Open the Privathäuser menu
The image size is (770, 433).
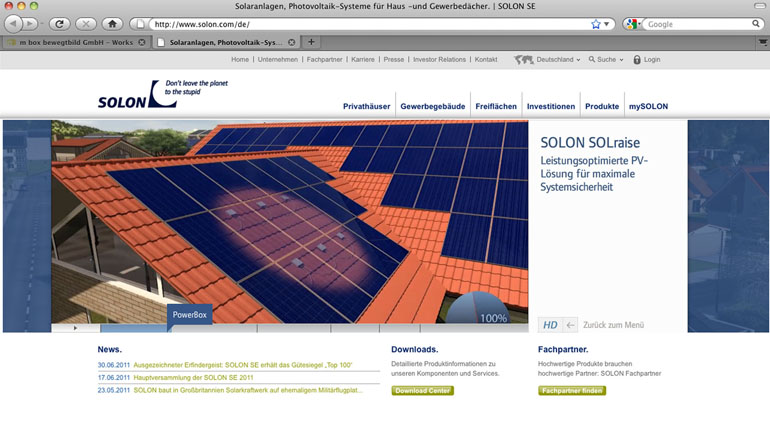coord(366,106)
